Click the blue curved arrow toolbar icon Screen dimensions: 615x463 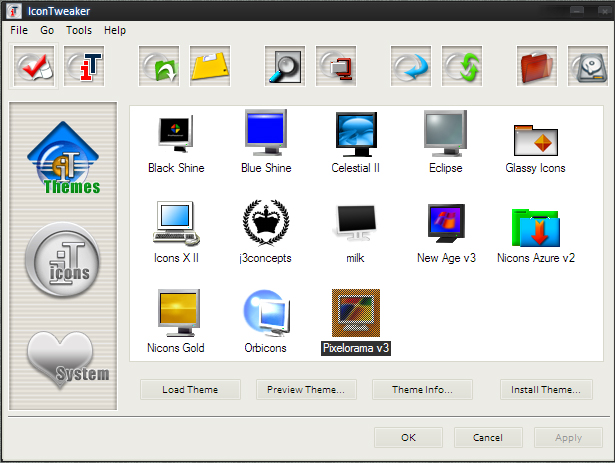[x=411, y=66]
